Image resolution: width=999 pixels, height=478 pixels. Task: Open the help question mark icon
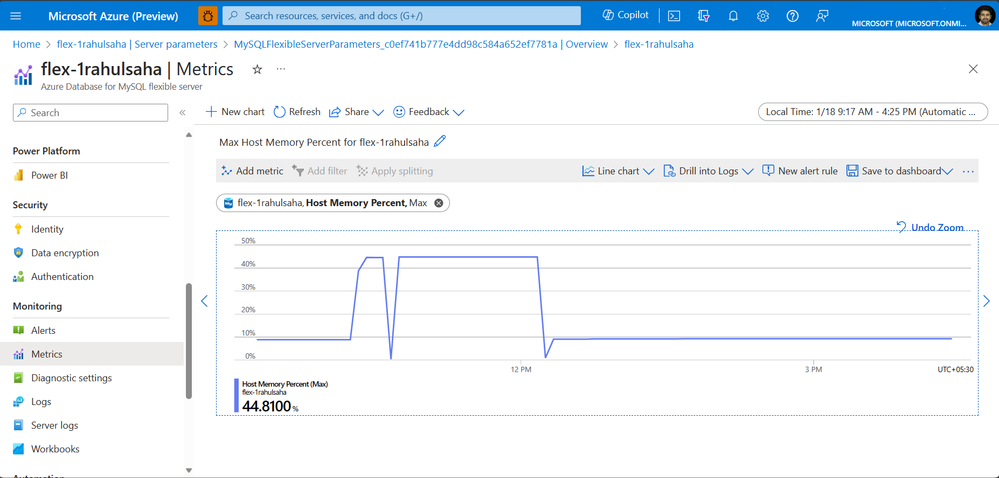click(x=793, y=16)
